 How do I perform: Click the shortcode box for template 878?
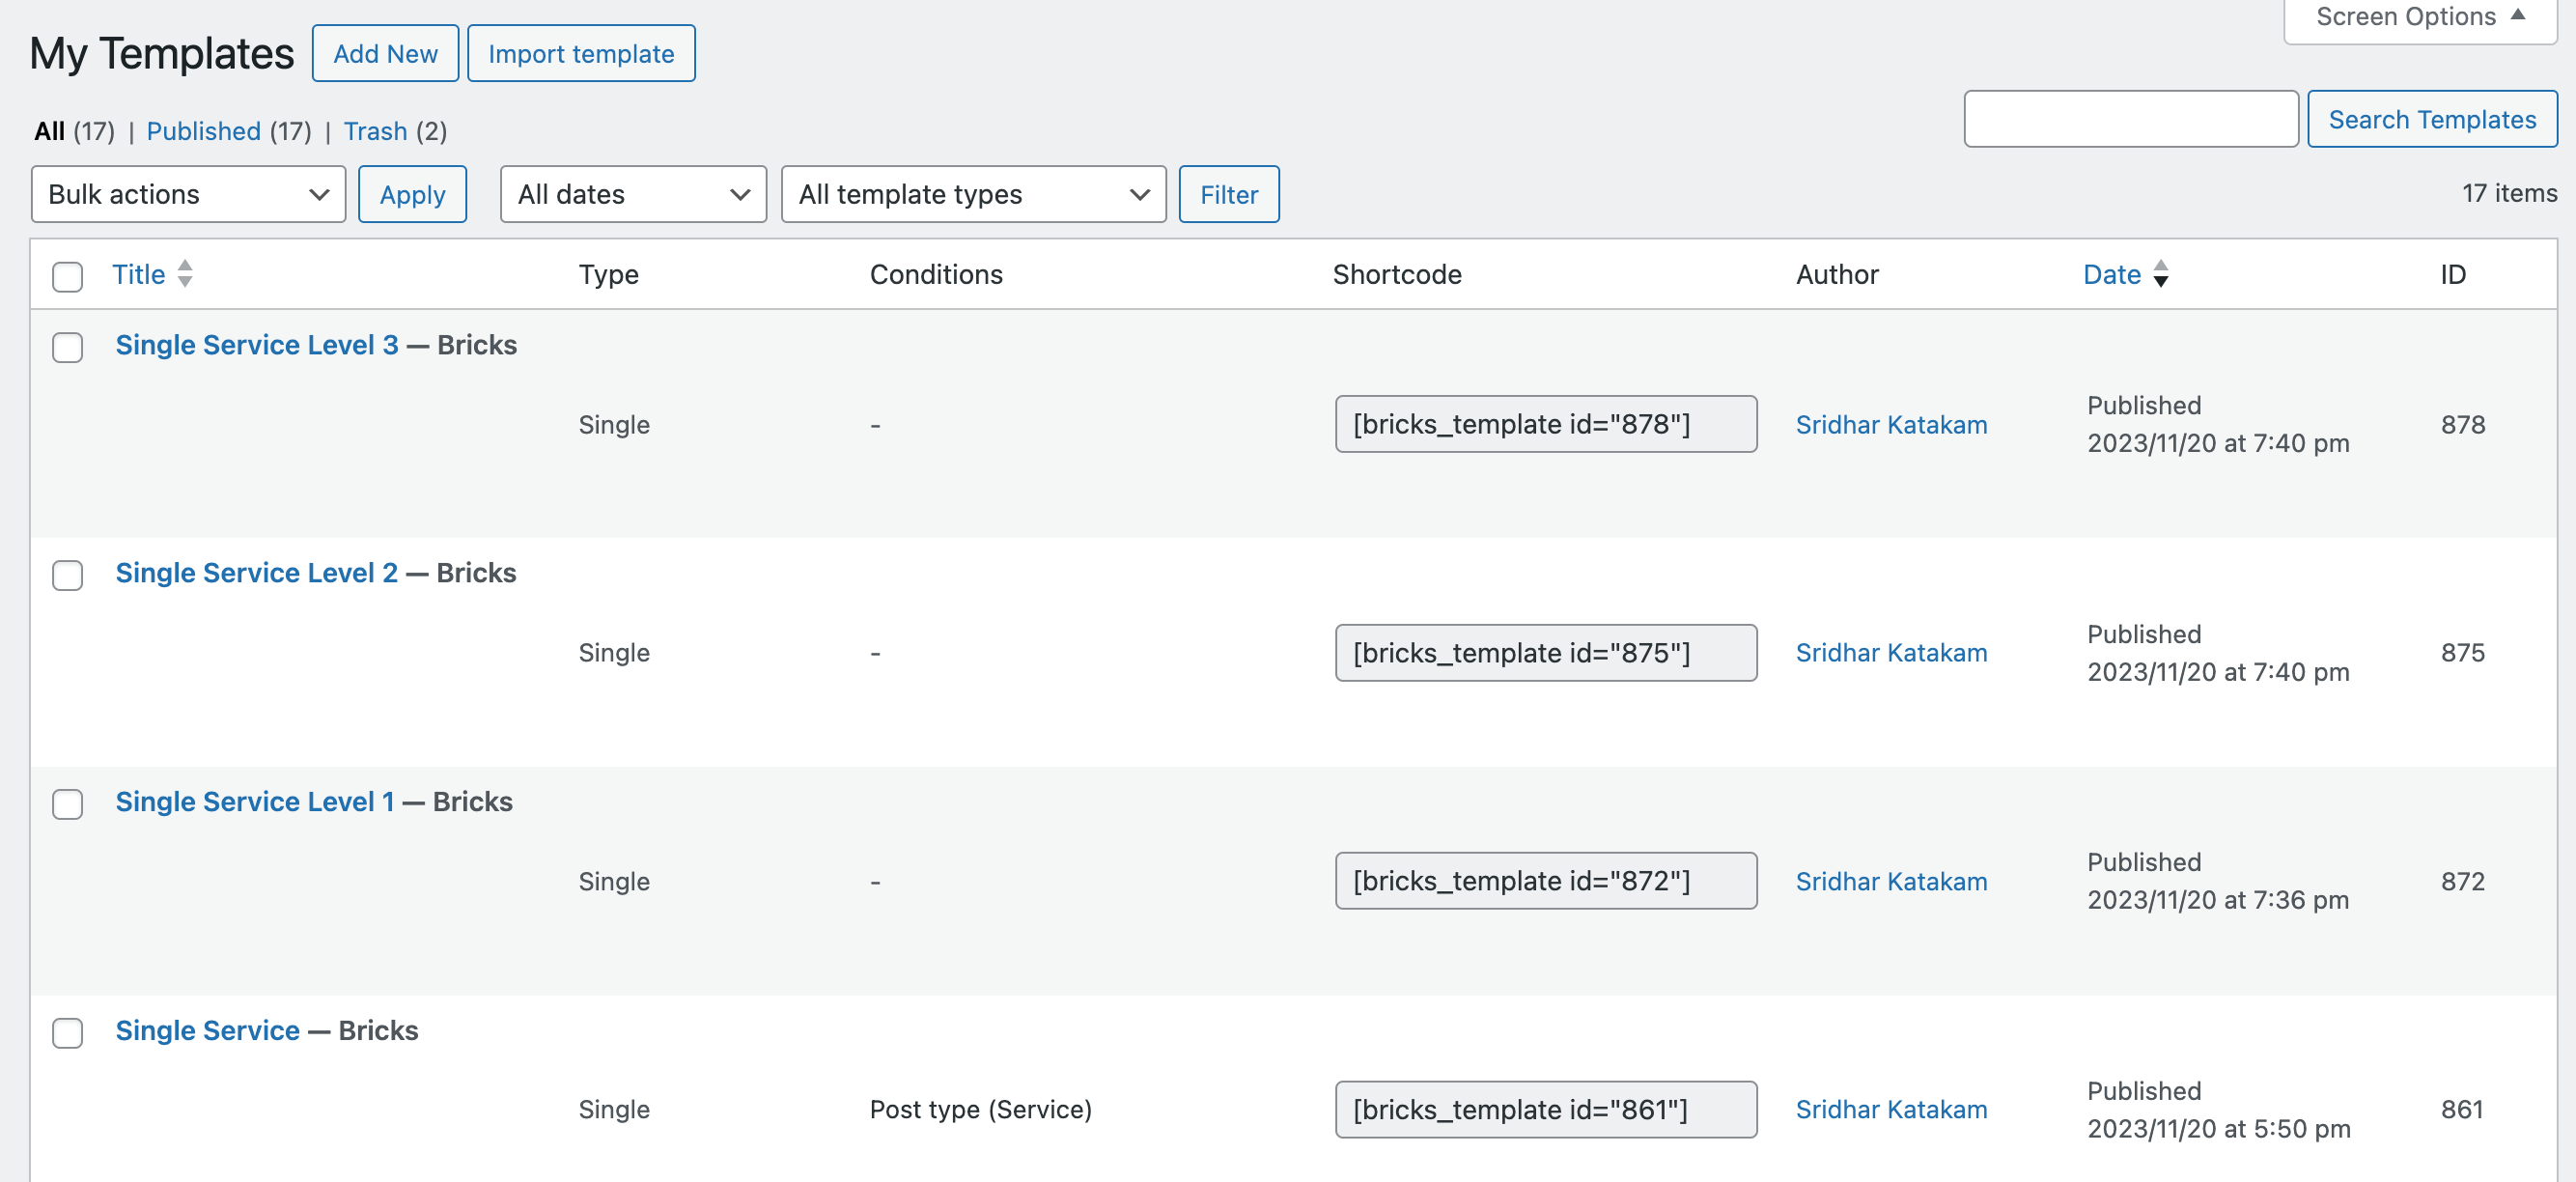[1545, 424]
